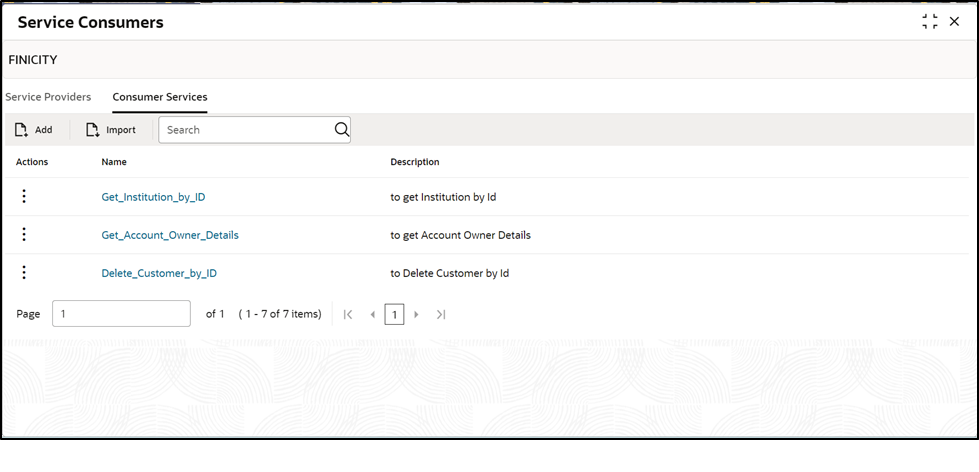Close the Service Consumers dialog
This screenshot has width=979, height=472.
tap(954, 22)
